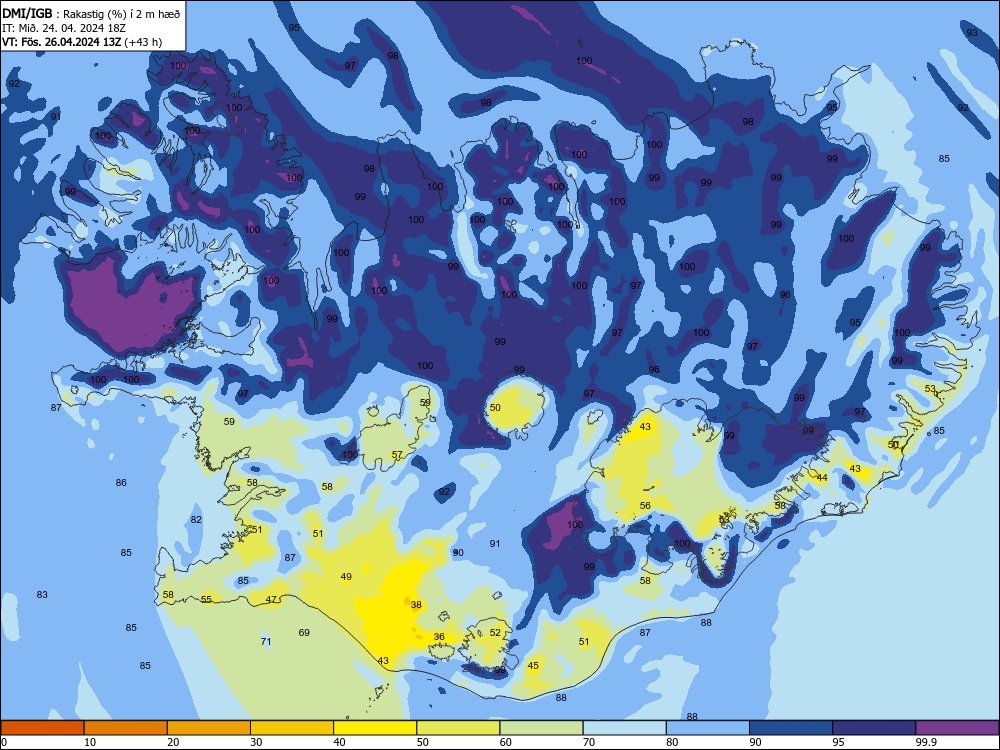Click the 'VT: Fös. 26.04.2024 13Z (+43 h)' line
The width and height of the screenshot is (1000, 750).
pyautogui.click(x=82, y=42)
